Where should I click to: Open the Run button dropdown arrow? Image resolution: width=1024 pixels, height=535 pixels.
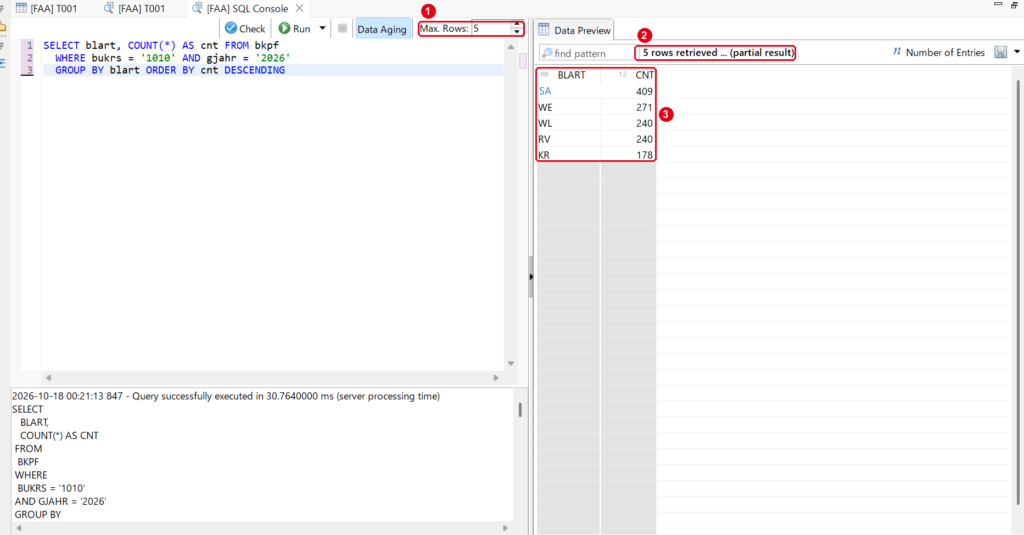click(x=323, y=28)
